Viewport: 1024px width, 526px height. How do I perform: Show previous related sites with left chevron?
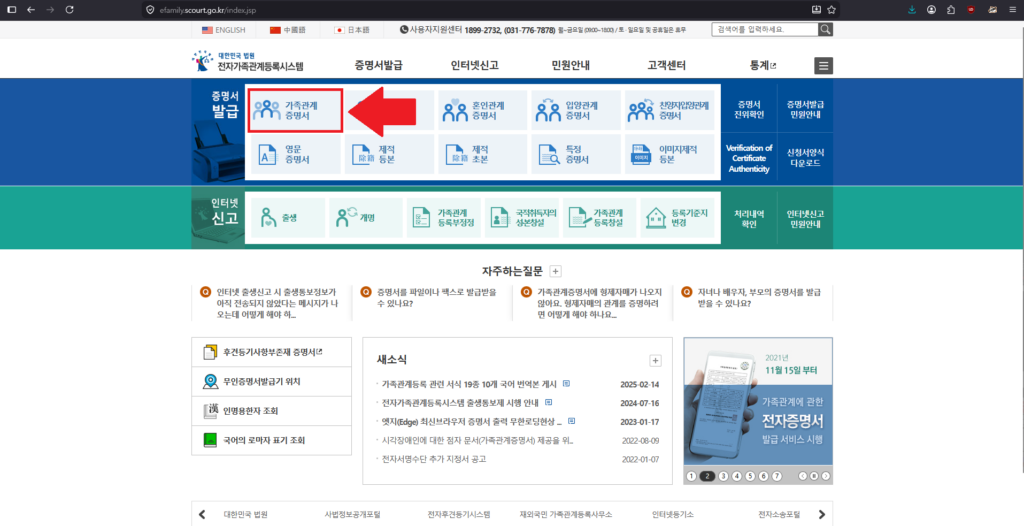click(202, 514)
